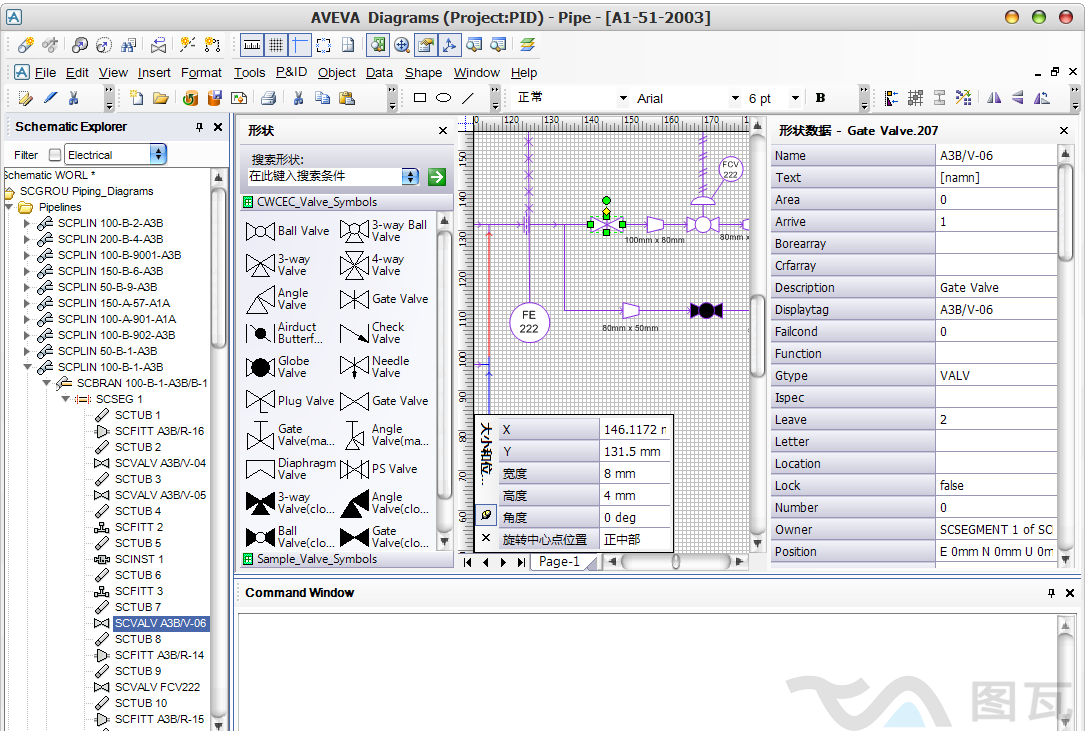Click the Schematic Explorer vertical scrollbar thumb

[x=218, y=267]
